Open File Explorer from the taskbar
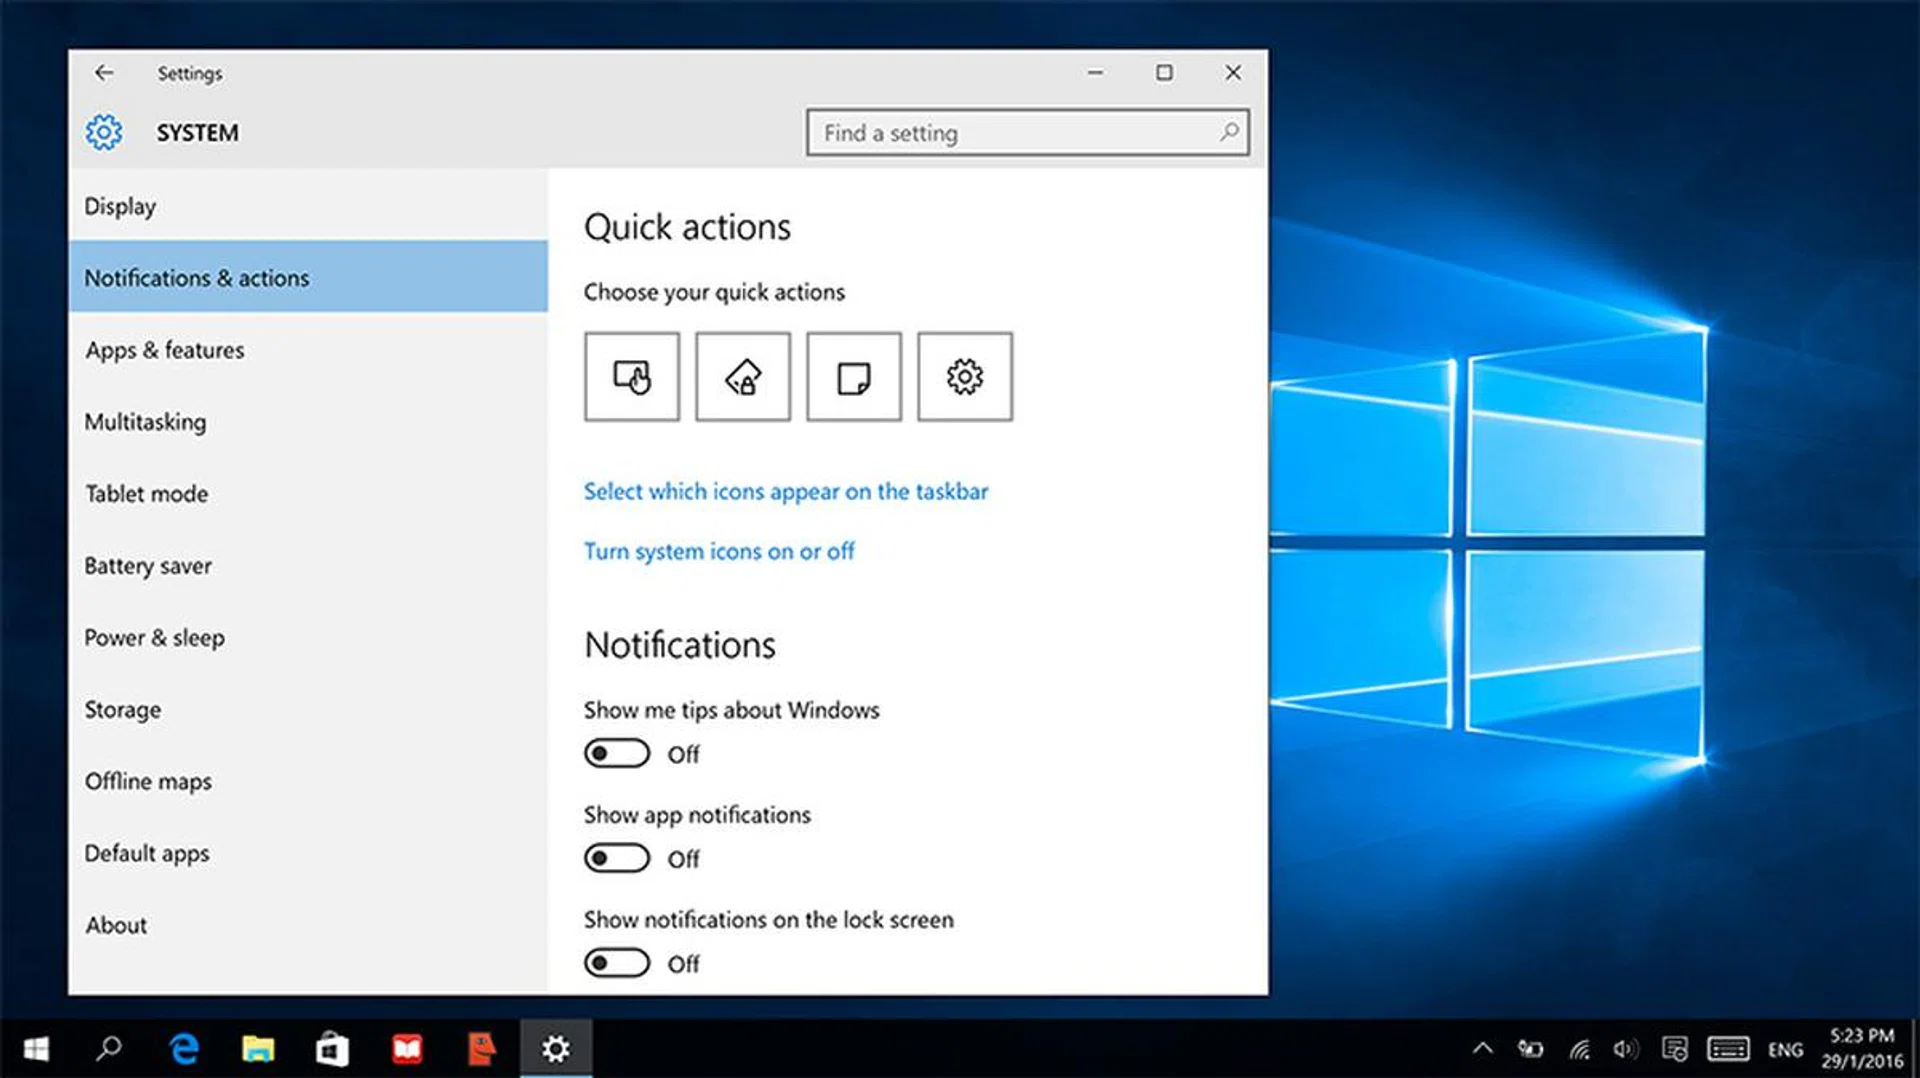This screenshot has height=1078, width=1920. (x=258, y=1048)
